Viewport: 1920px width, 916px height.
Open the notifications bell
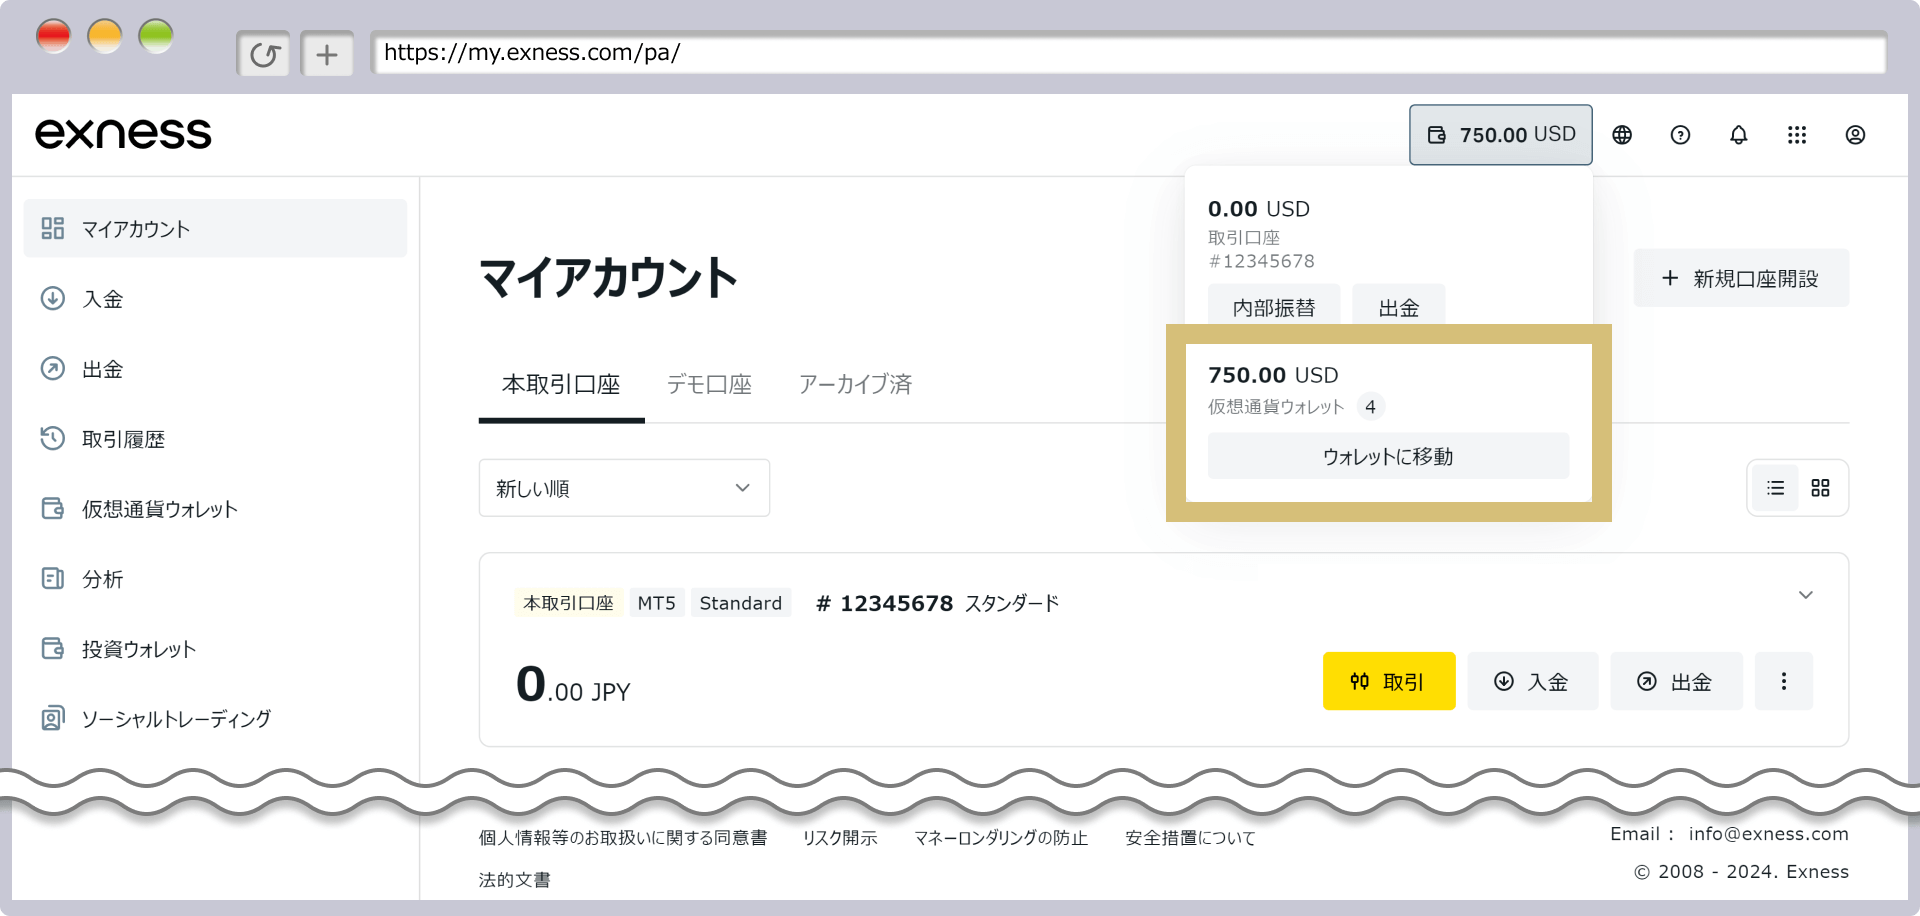tap(1739, 135)
